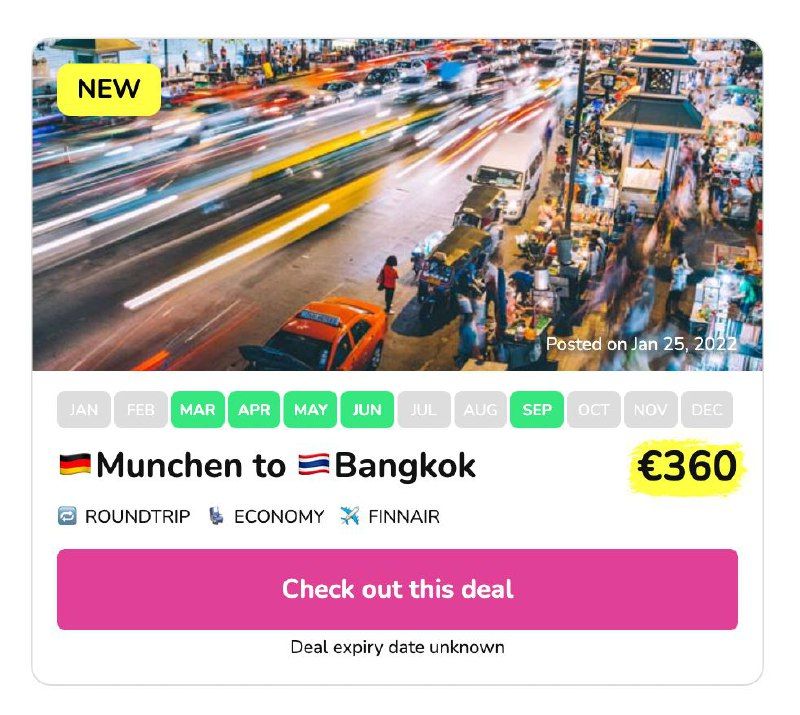Click the Check out this deal button

[397, 589]
